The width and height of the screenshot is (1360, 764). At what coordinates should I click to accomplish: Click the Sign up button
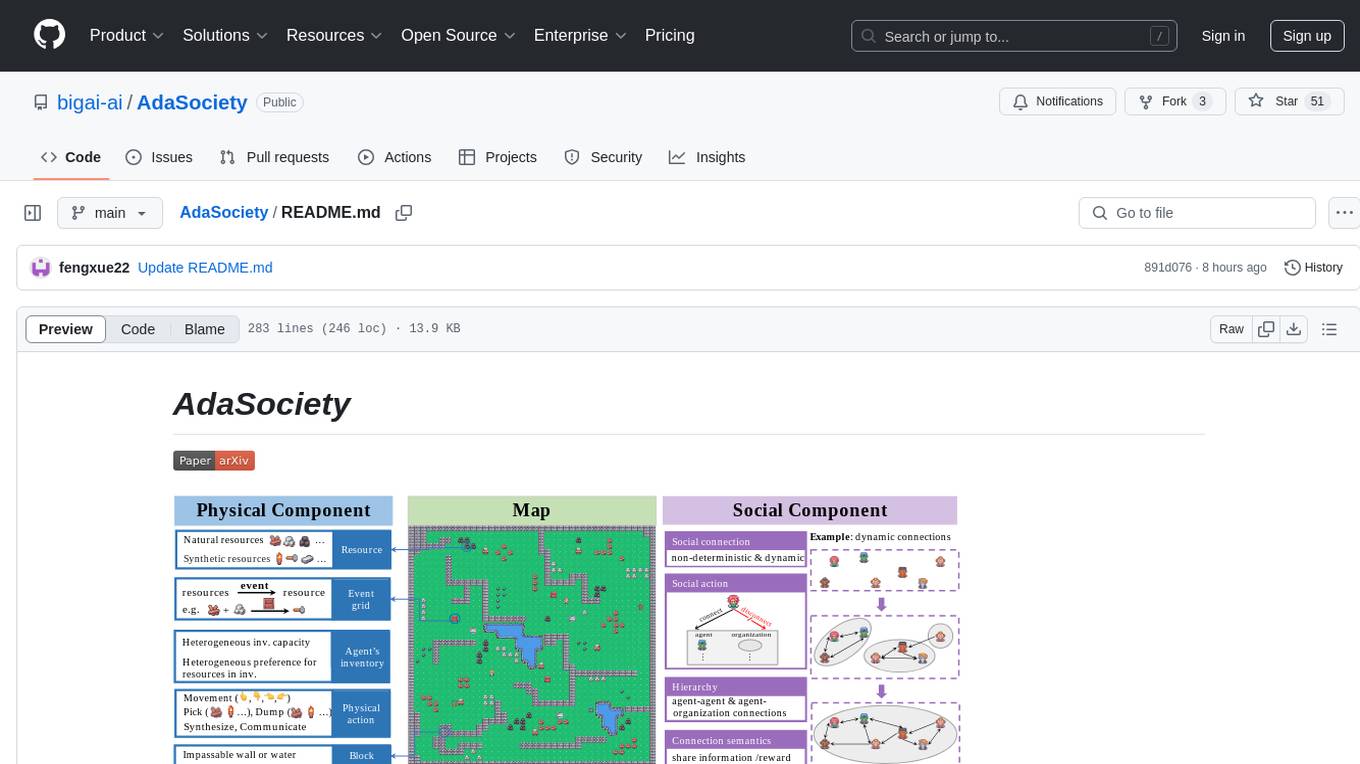coord(1307,36)
